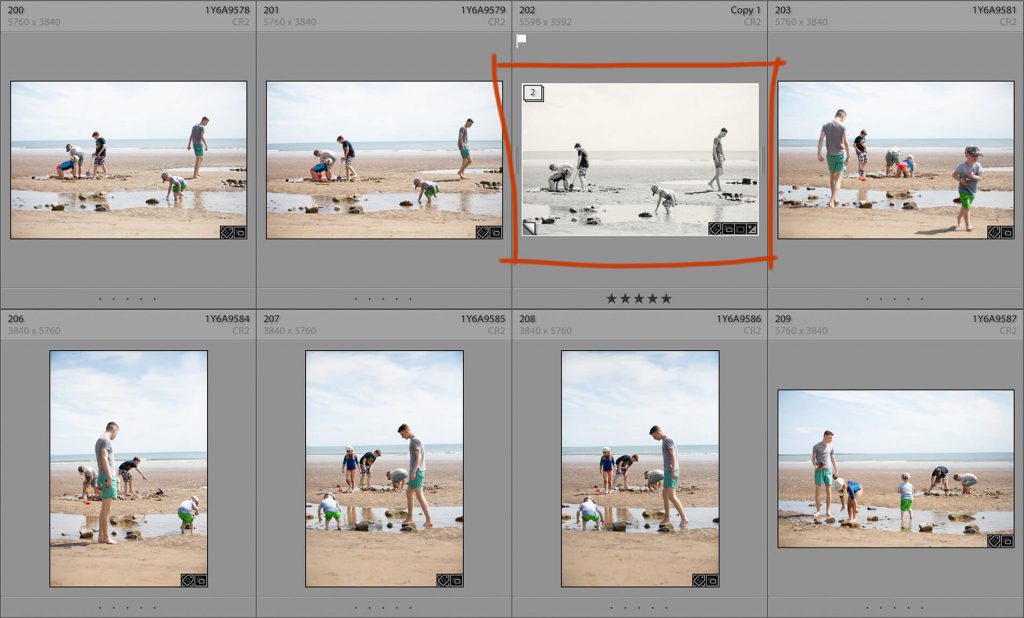Click the index number 202
This screenshot has height=618, width=1024.
tap(527, 10)
